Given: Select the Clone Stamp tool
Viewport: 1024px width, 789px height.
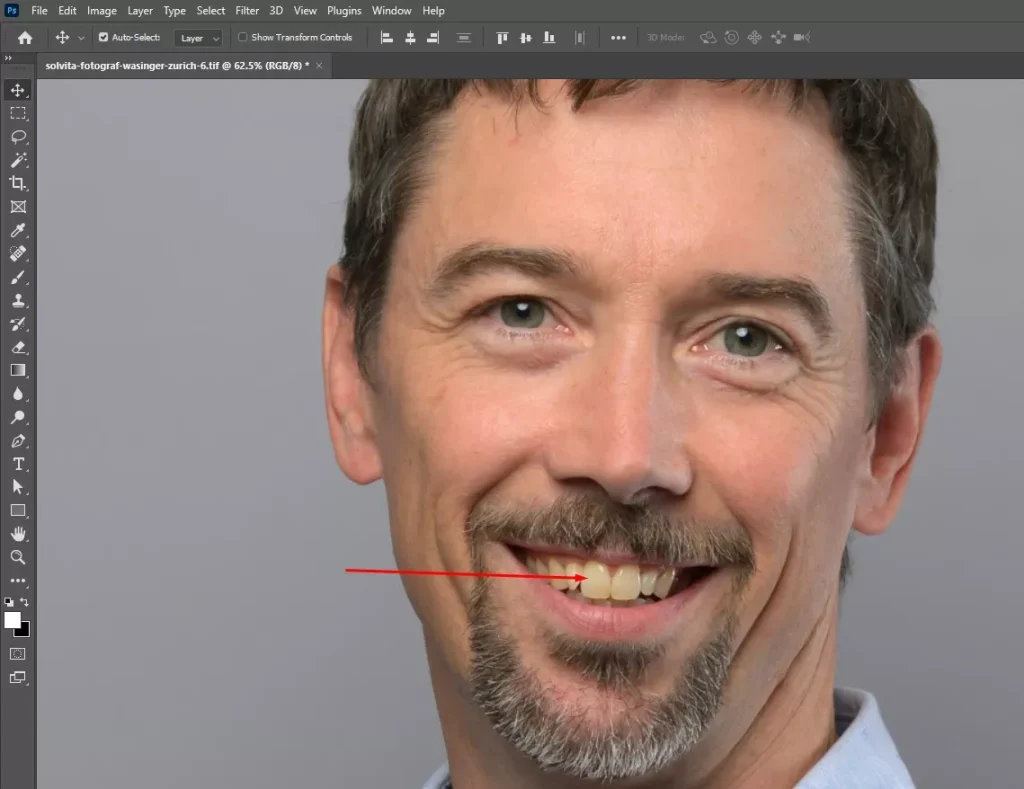Looking at the screenshot, I should pyautogui.click(x=18, y=301).
